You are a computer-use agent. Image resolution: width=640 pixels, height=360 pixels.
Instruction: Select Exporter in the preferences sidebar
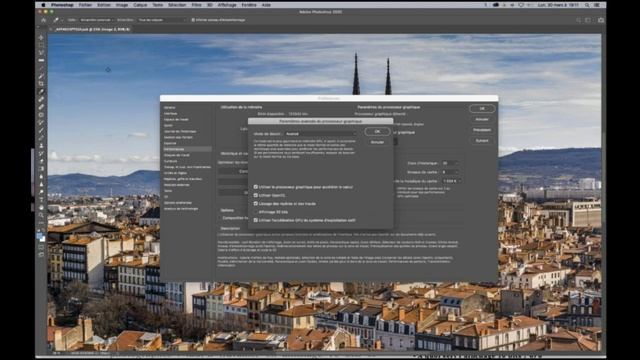tap(170, 143)
